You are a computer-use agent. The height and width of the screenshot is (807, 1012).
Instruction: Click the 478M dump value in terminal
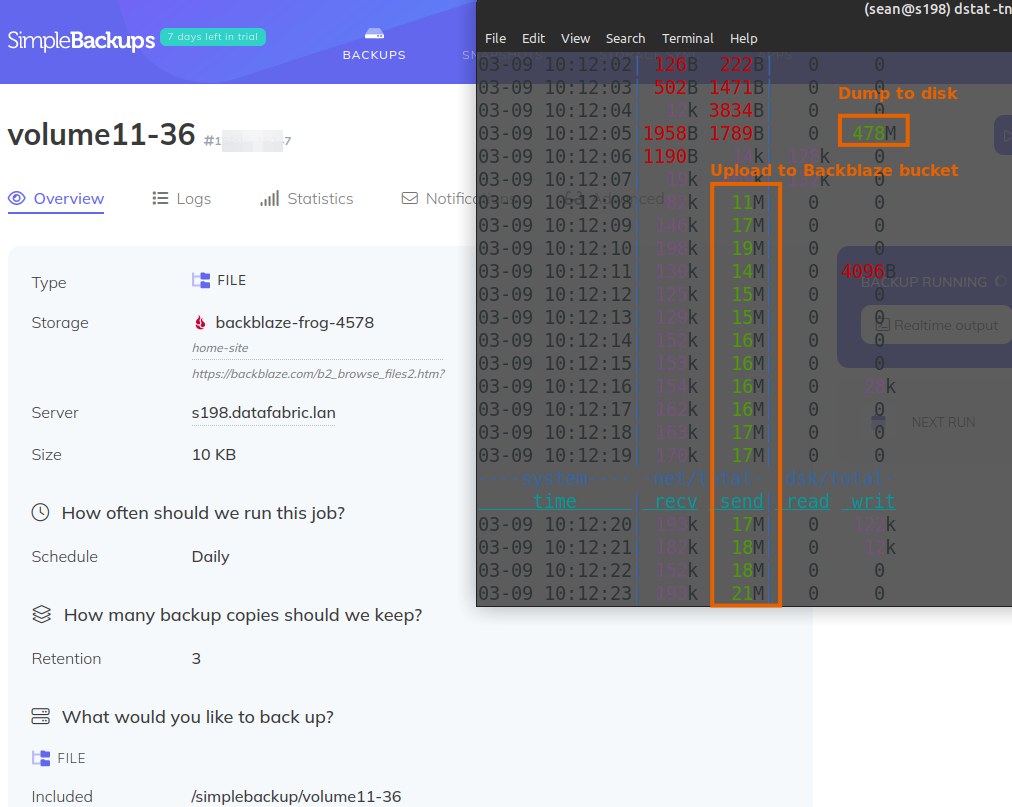click(x=874, y=133)
